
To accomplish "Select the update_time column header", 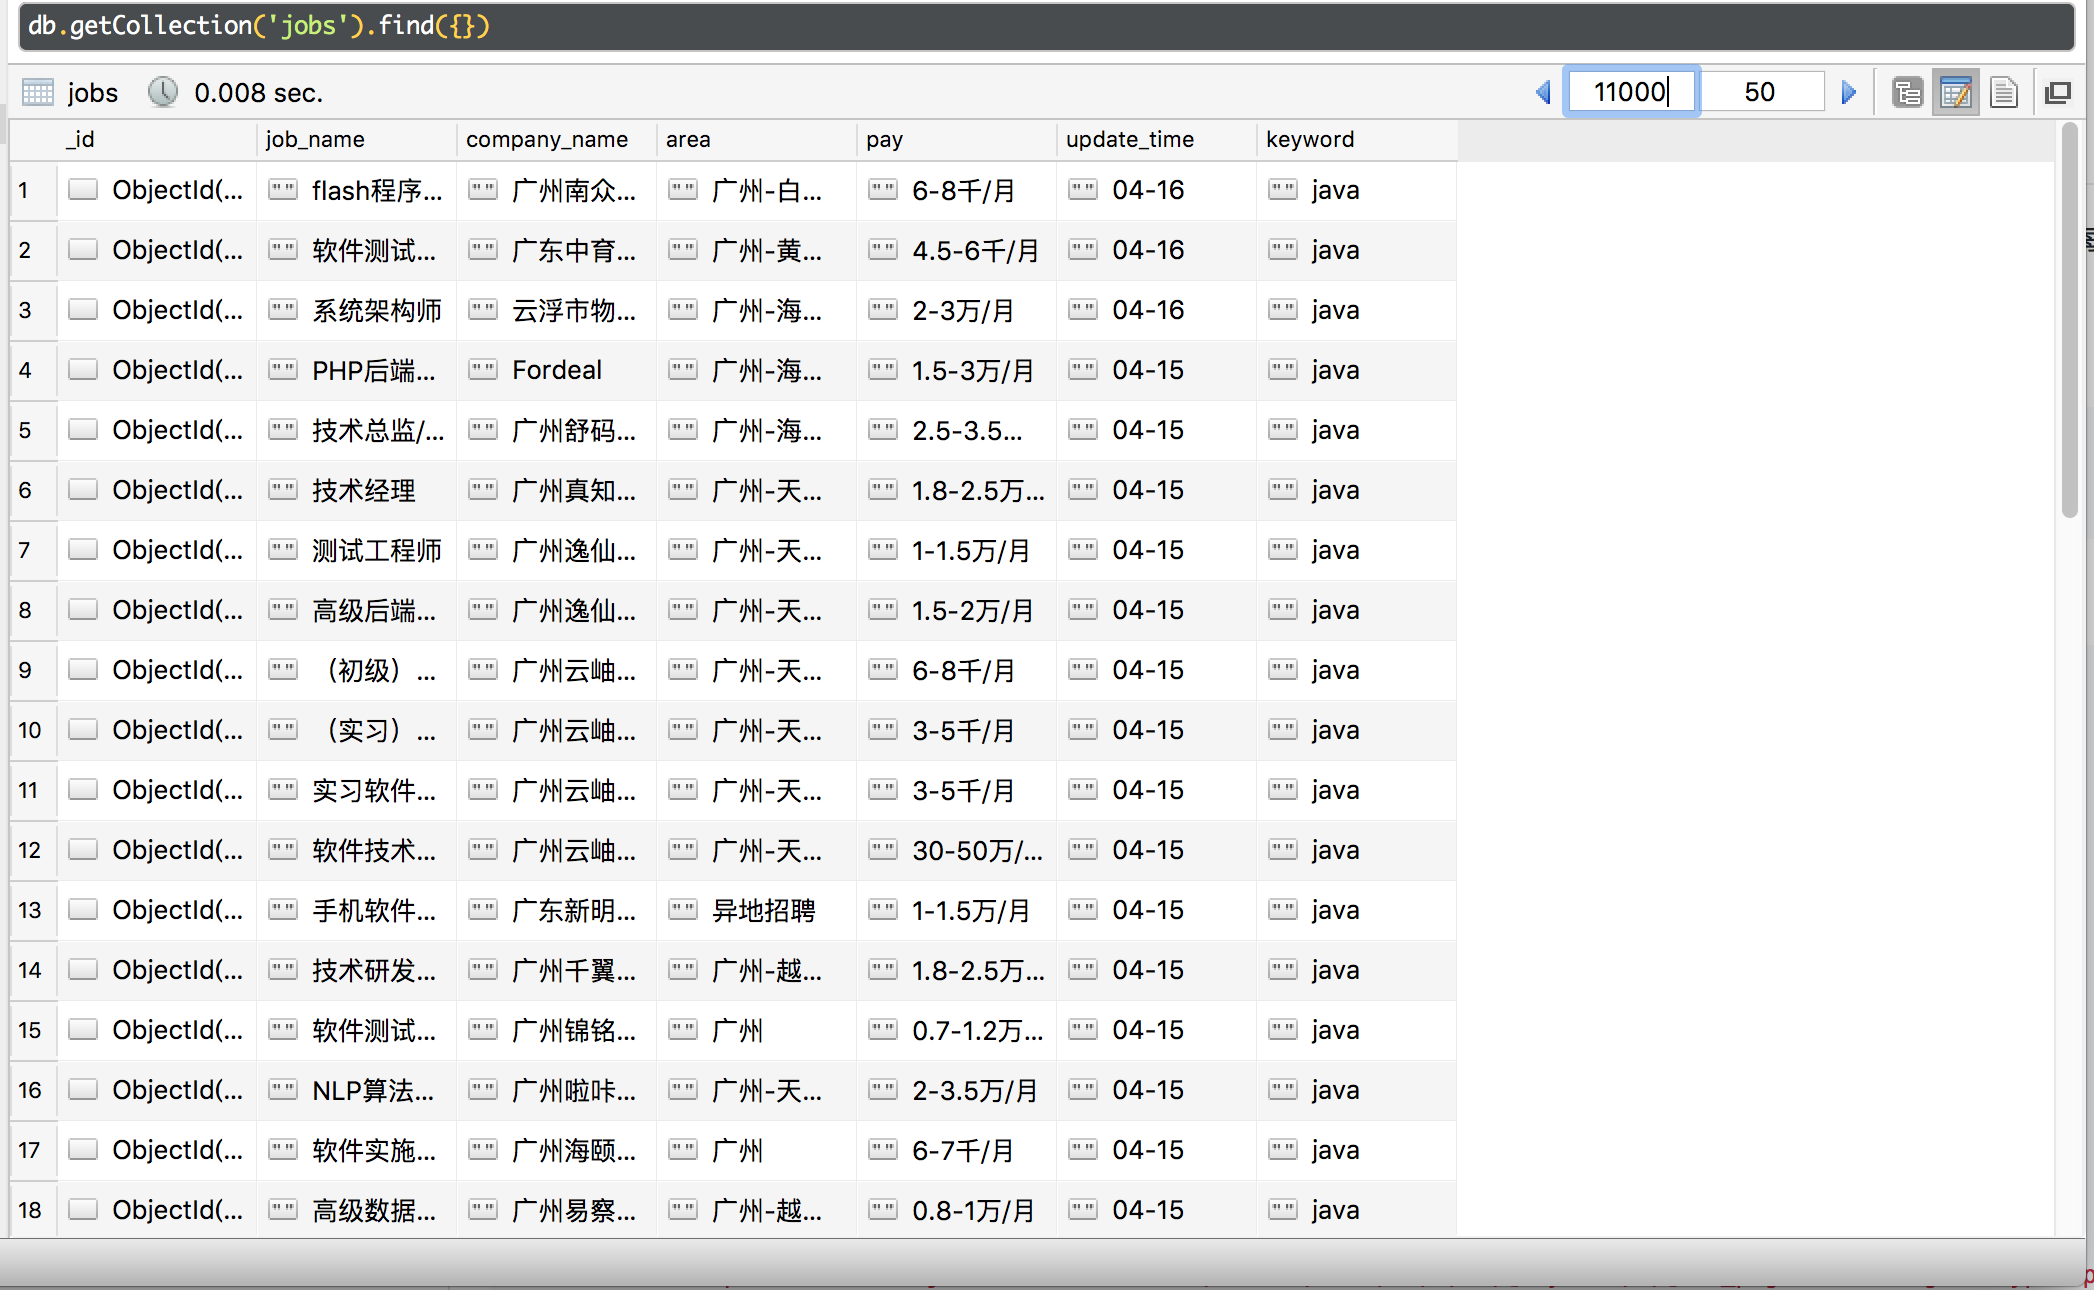I will click(x=1130, y=140).
